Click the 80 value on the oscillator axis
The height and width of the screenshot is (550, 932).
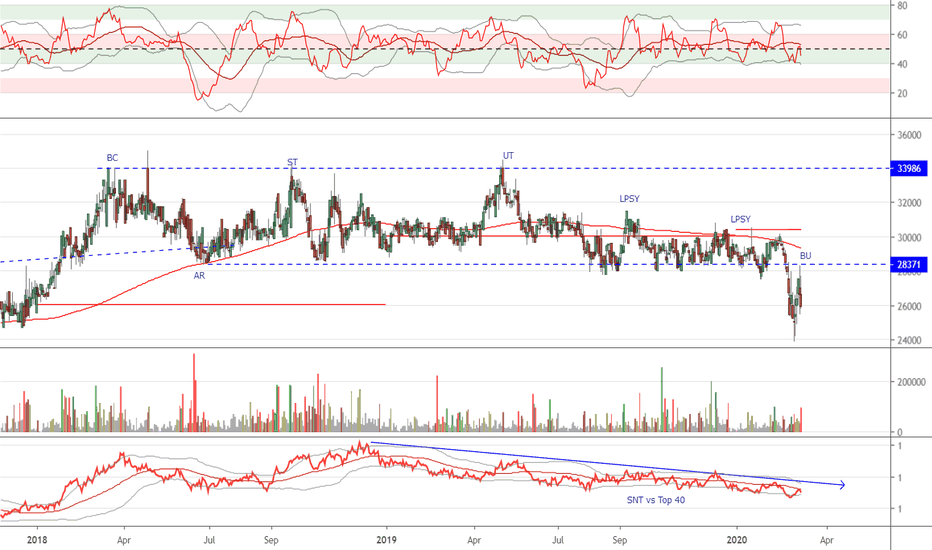(902, 5)
